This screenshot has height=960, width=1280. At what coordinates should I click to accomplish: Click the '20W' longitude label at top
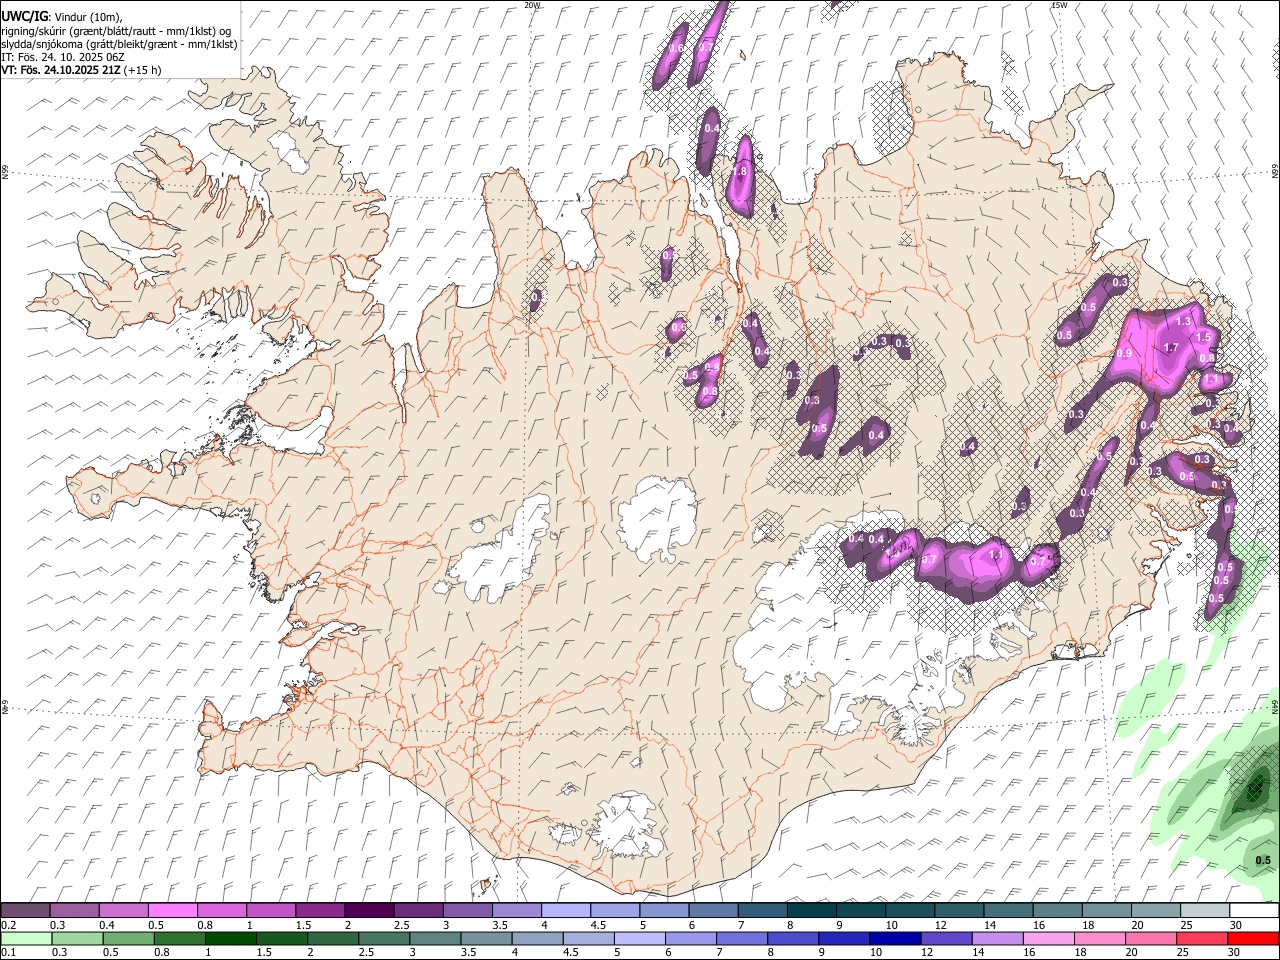tap(532, 5)
